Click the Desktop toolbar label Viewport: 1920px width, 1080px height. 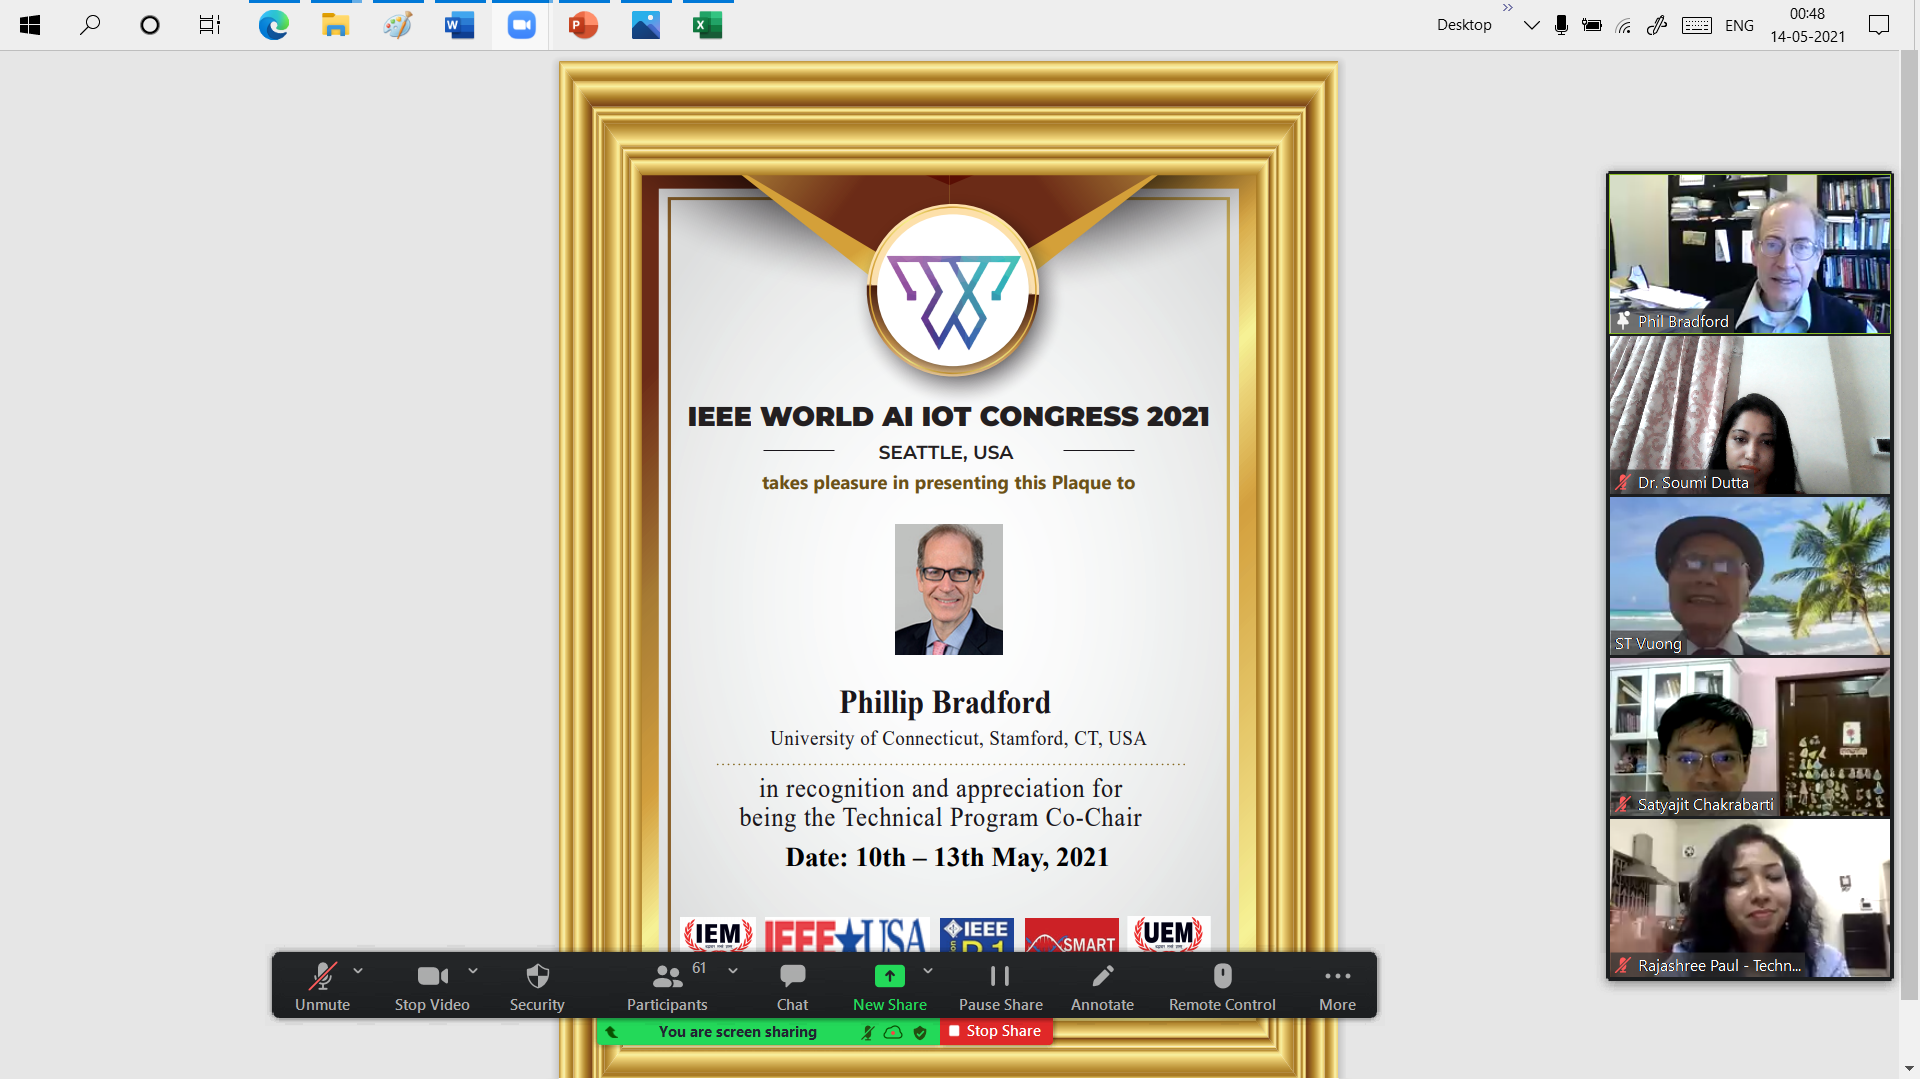coord(1464,25)
